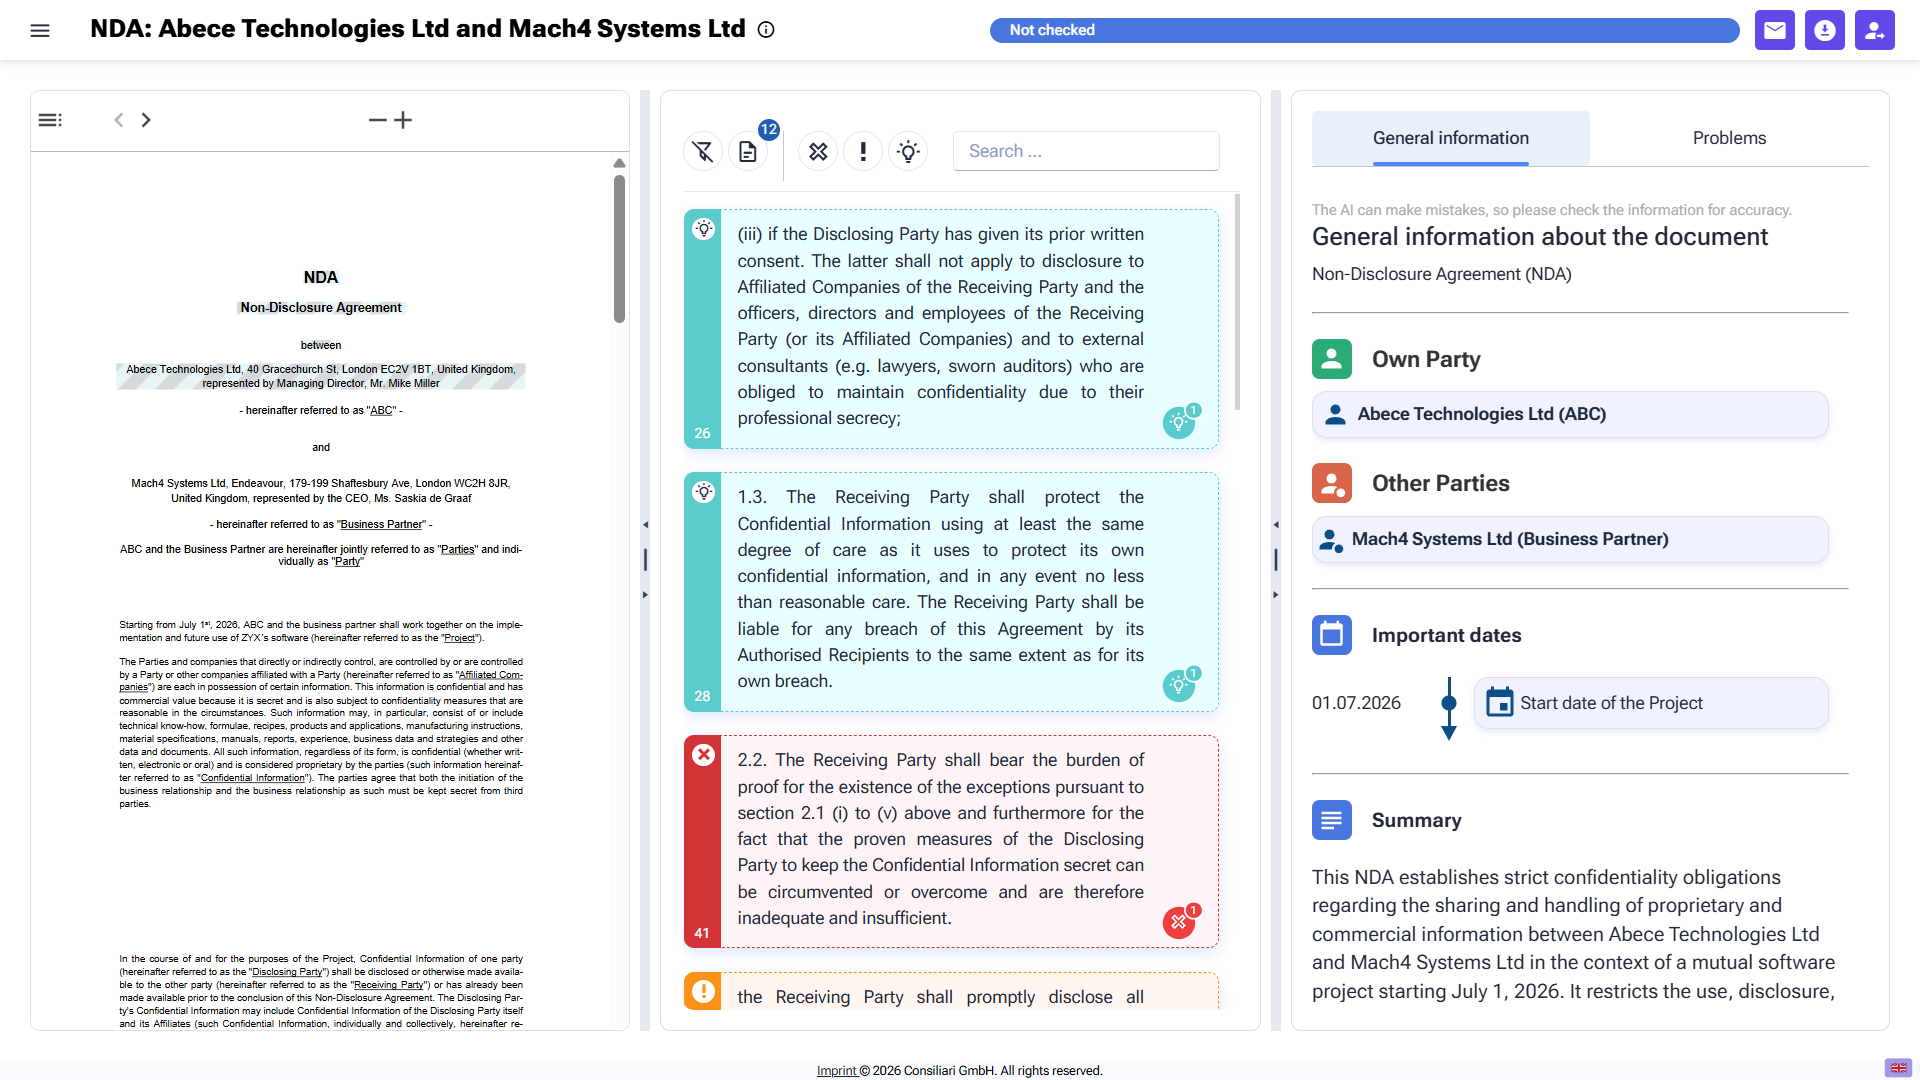Screen dimensions: 1920x1080
Task: Open the suggestion badge on clause 26
Action: (x=1180, y=422)
